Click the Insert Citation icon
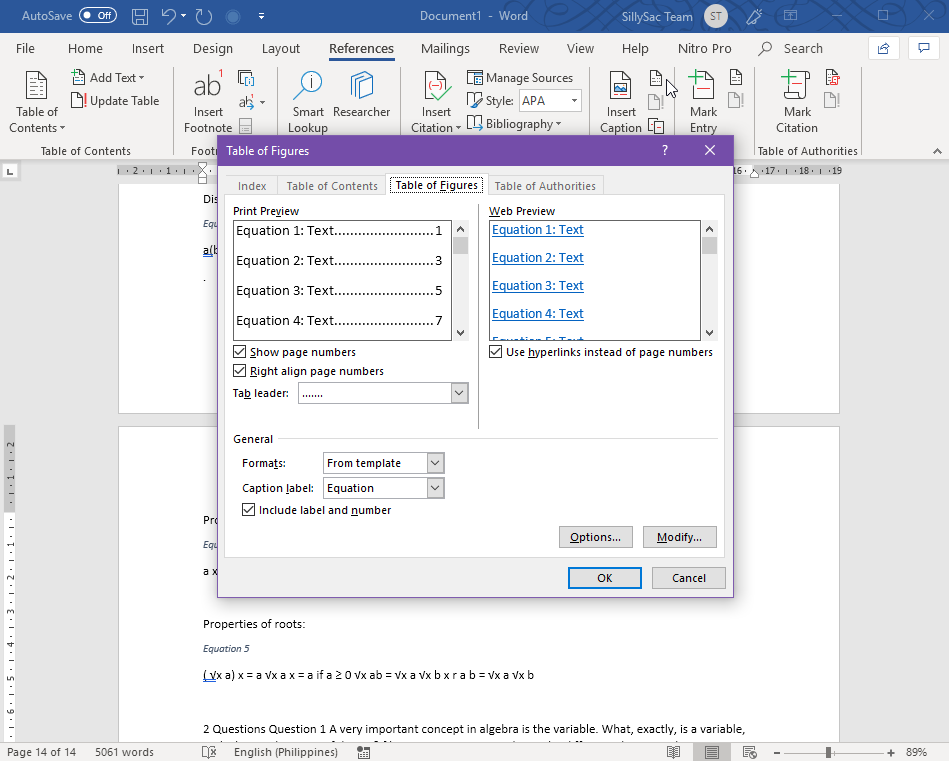The image size is (949, 761). 435,88
